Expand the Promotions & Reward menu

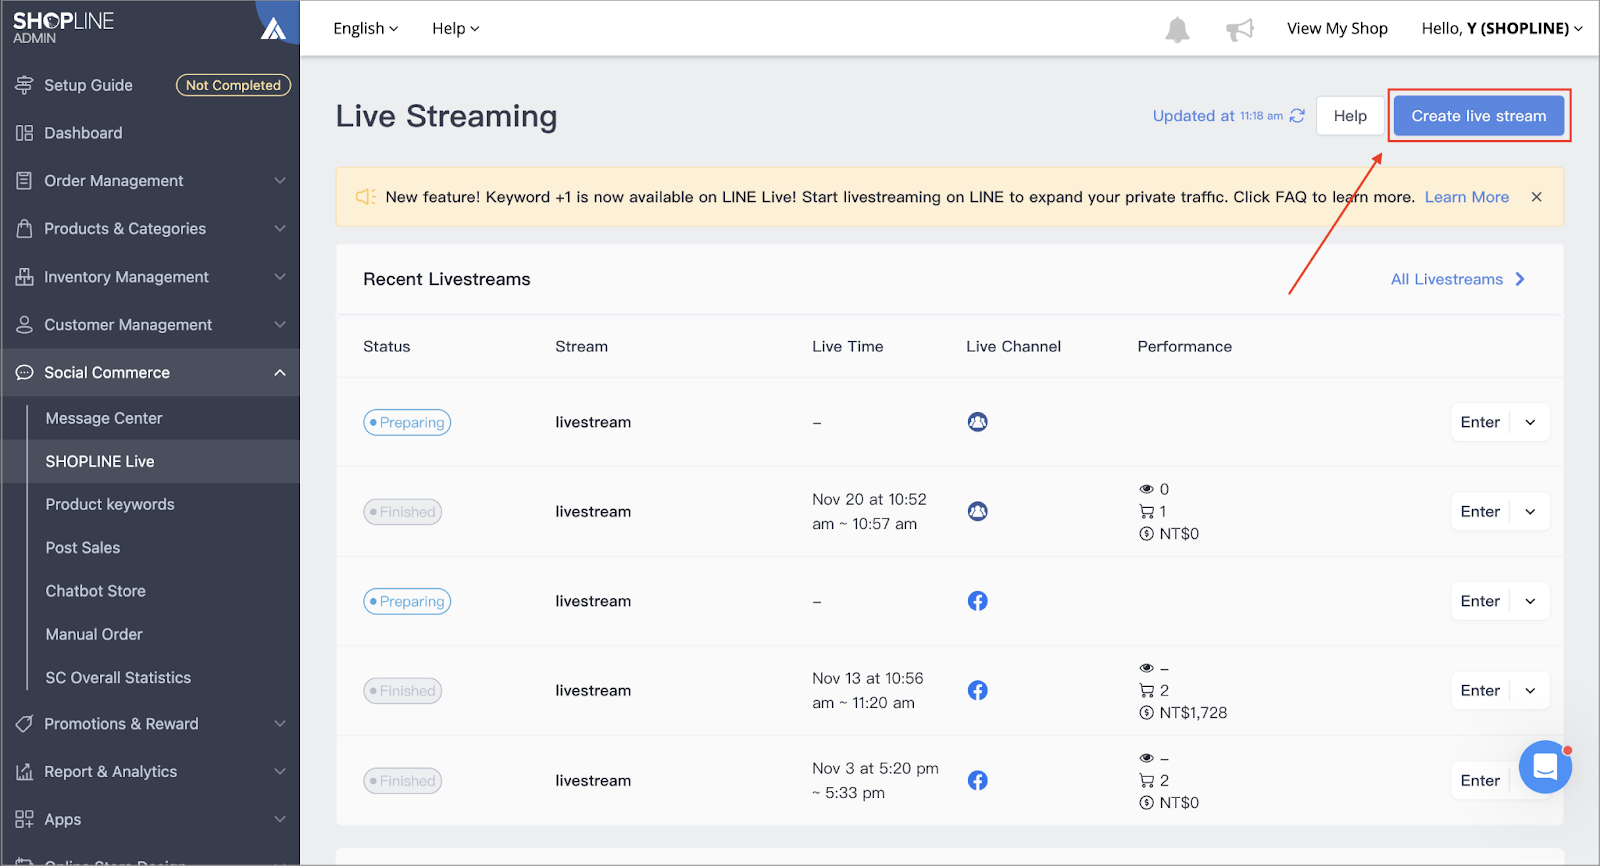(280, 724)
